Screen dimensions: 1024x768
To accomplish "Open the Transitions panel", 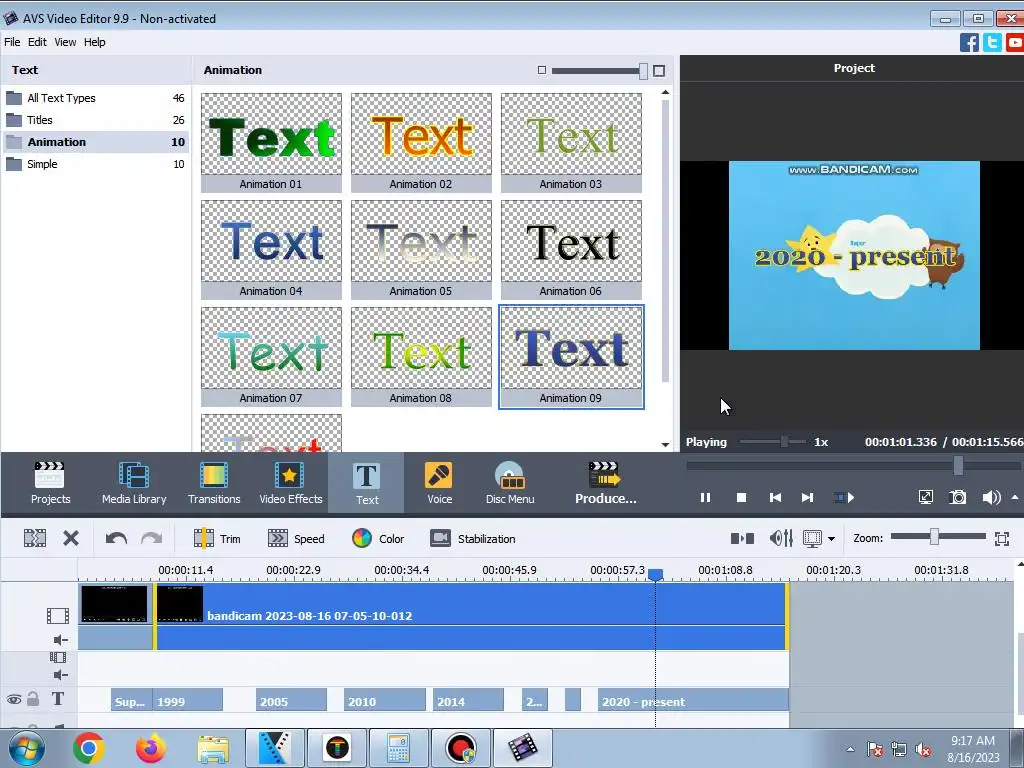I will point(214,483).
